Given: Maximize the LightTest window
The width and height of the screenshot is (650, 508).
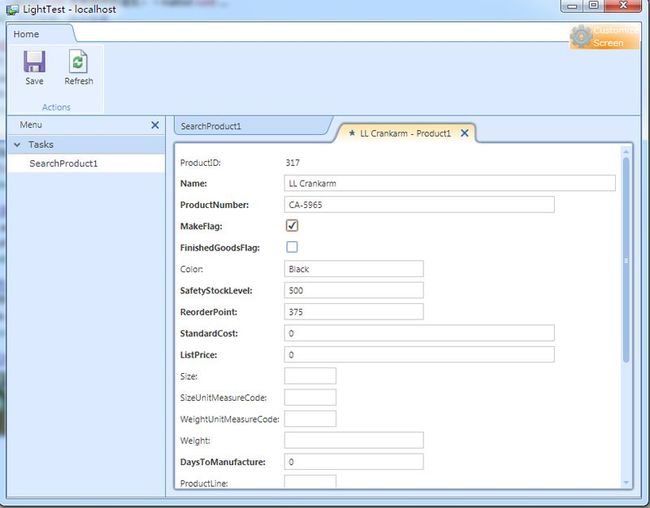Looking at the screenshot, I should click(594, 6).
